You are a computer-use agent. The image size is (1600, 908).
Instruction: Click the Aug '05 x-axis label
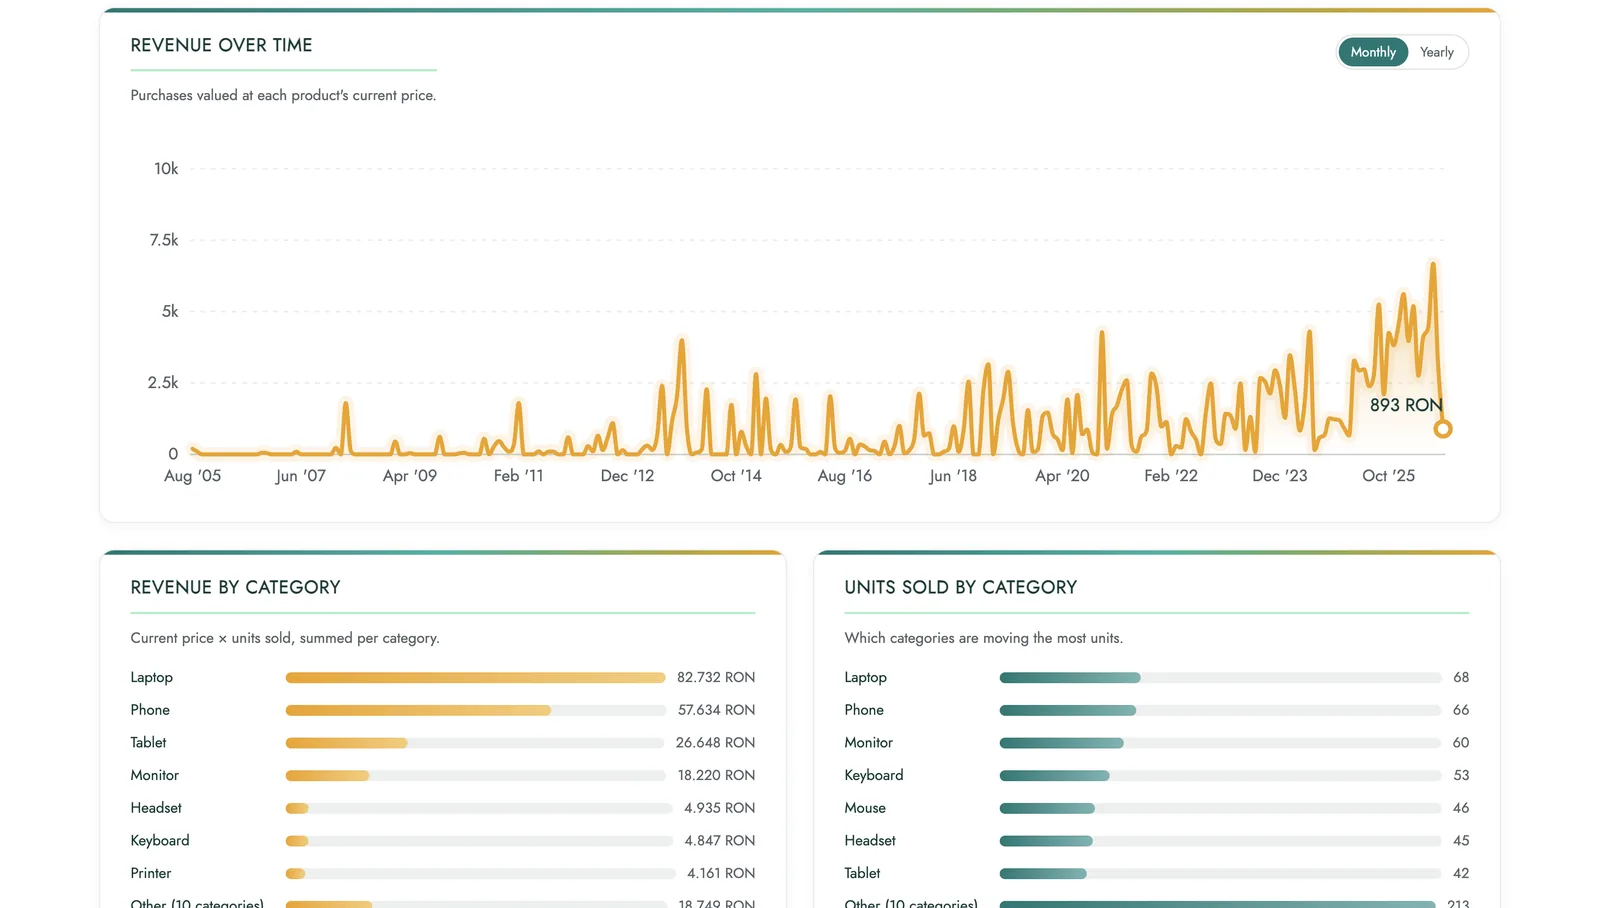coord(192,476)
